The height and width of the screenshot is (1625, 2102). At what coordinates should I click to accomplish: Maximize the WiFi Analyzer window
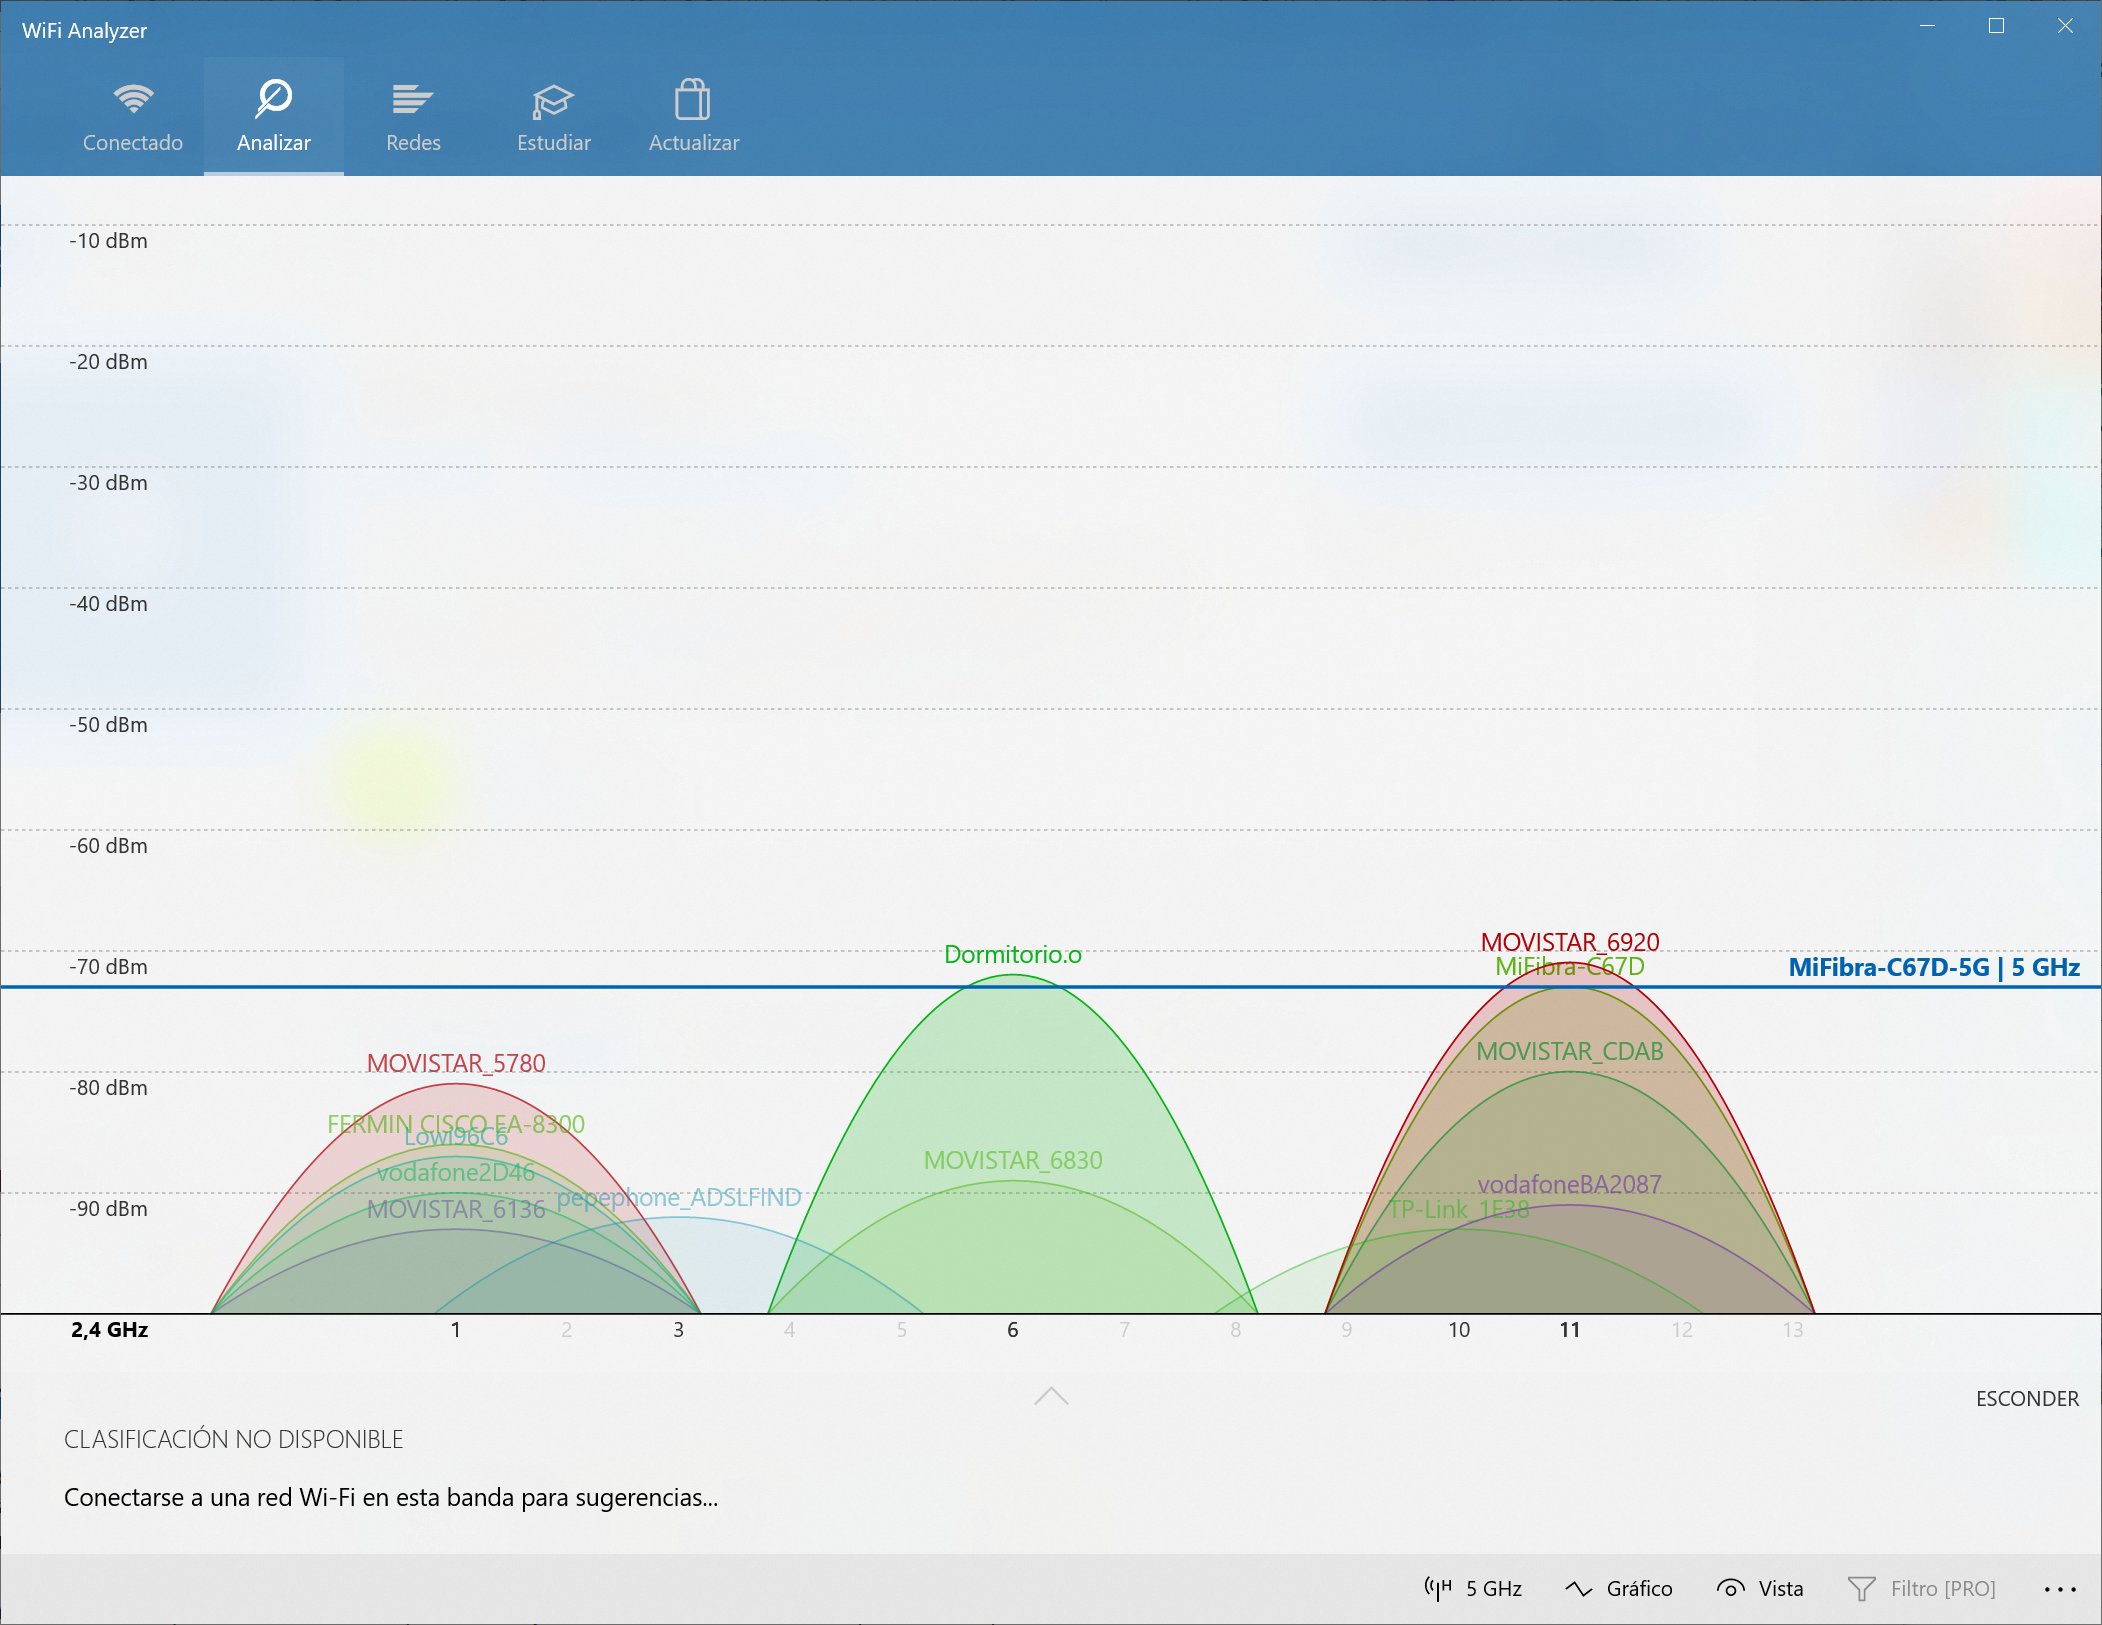[x=1996, y=26]
